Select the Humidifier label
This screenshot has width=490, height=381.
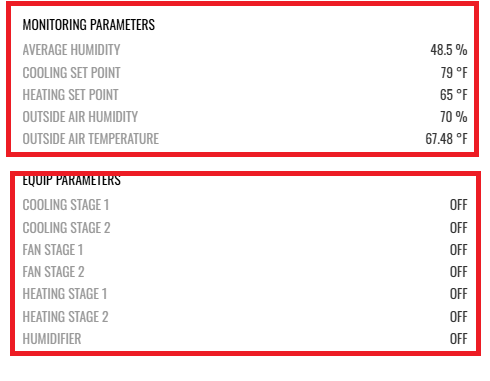(x=52, y=339)
